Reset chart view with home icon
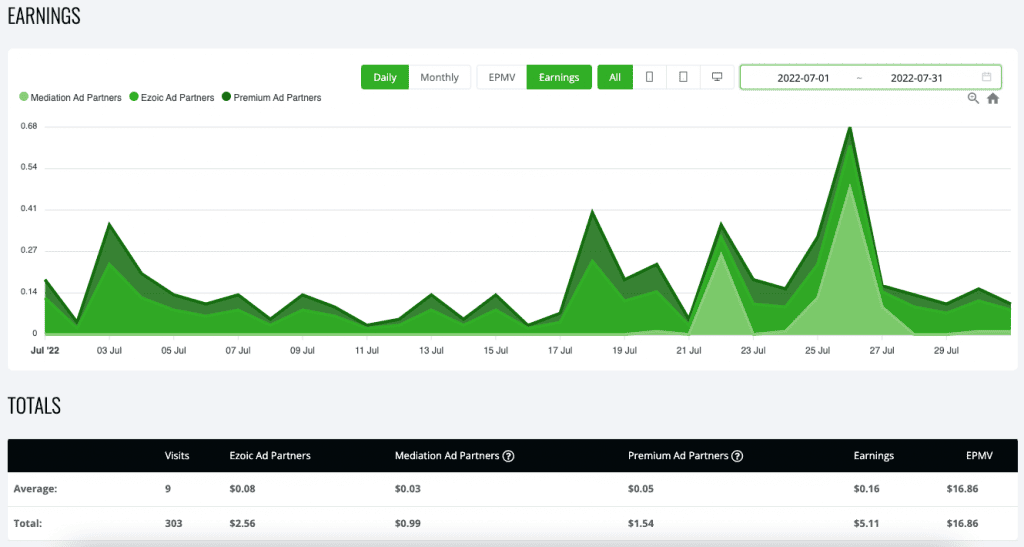The width and height of the screenshot is (1024, 547). pos(993,99)
